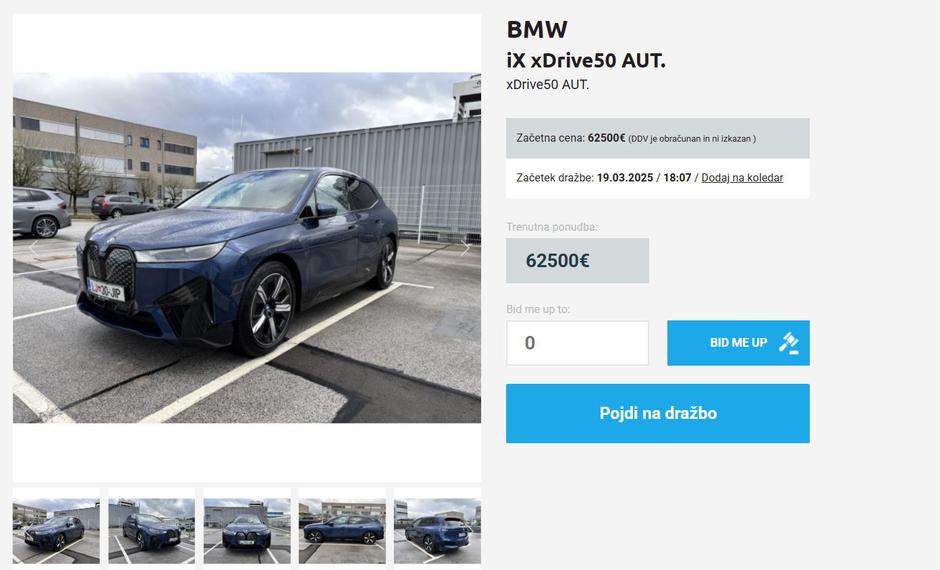Go to previous car photo with left chevron

(x=34, y=248)
